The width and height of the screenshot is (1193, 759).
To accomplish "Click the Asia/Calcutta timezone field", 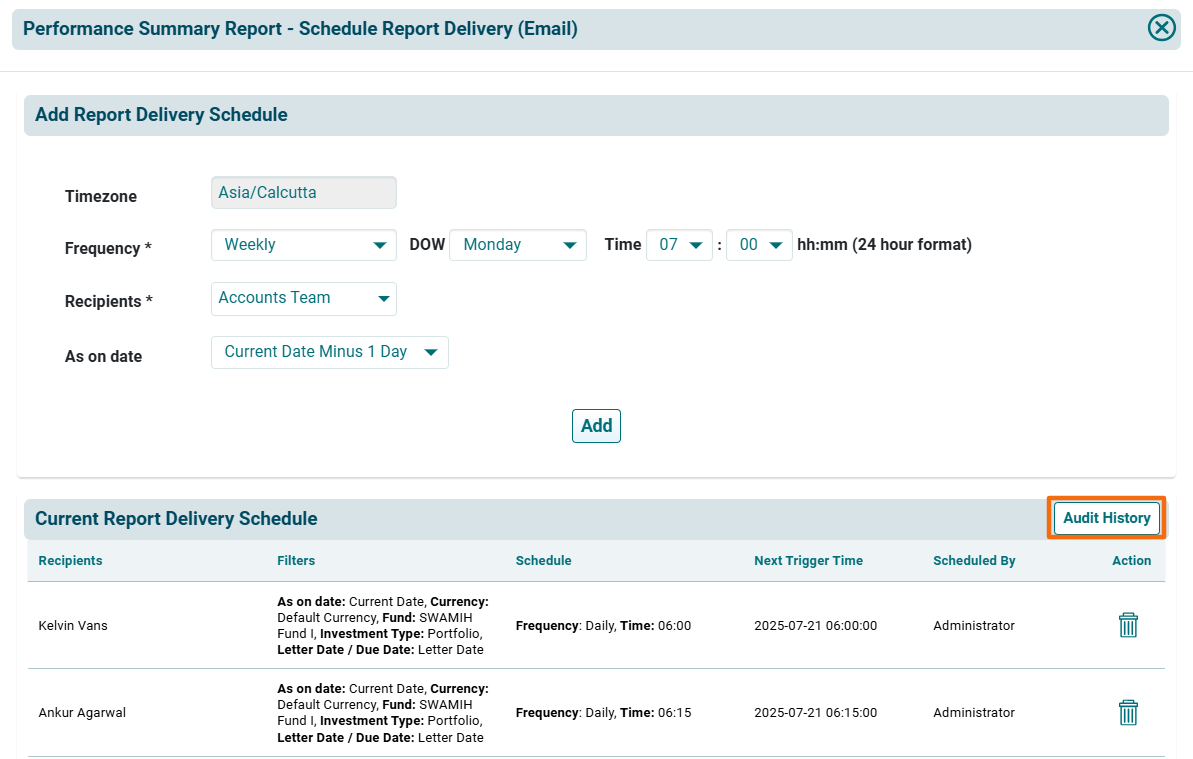I will tap(303, 193).
